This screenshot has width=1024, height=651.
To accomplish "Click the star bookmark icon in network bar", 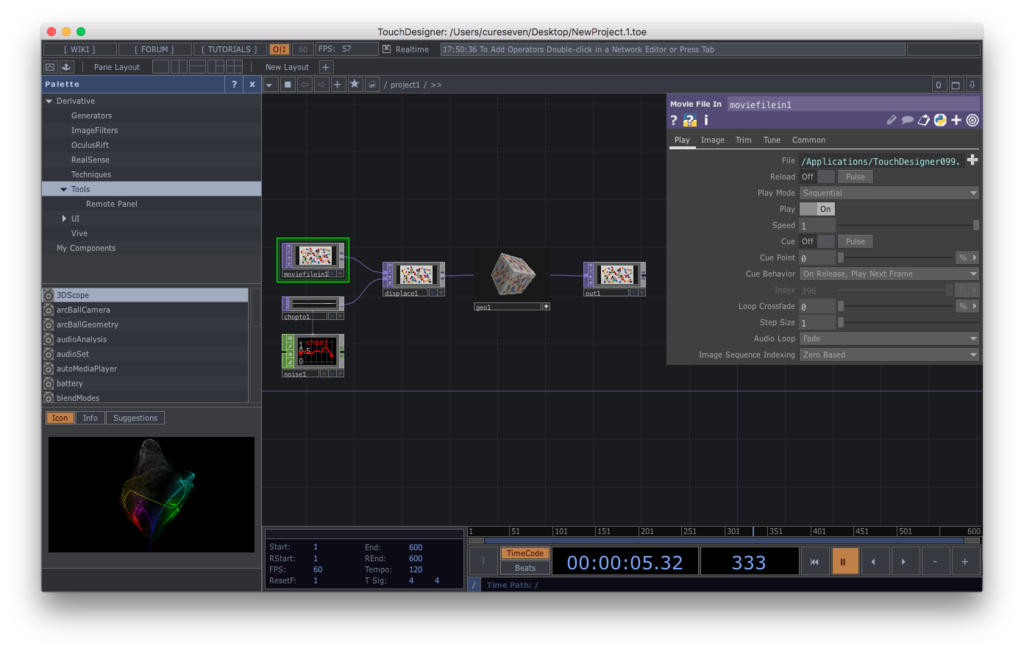I will pyautogui.click(x=355, y=84).
